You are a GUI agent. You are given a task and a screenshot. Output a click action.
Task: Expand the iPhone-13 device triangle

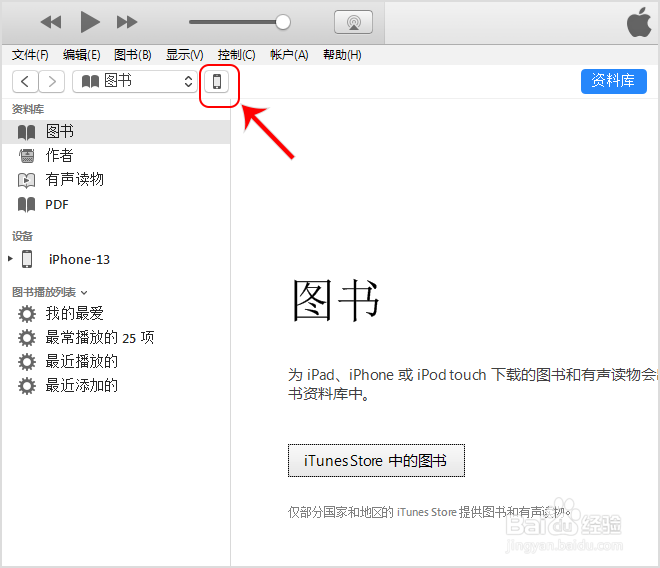[x=11, y=259]
